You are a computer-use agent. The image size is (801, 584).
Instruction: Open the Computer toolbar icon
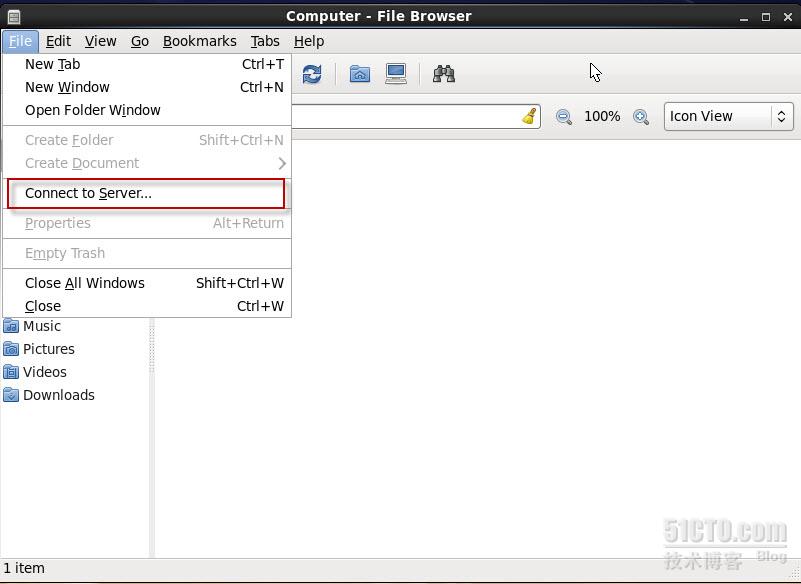tap(396, 74)
